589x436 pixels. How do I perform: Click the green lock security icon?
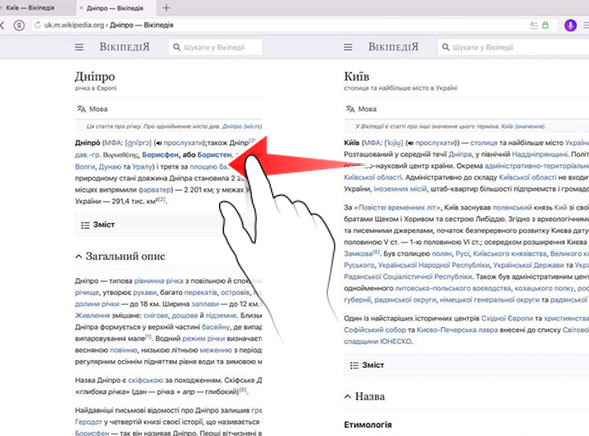tap(545, 25)
